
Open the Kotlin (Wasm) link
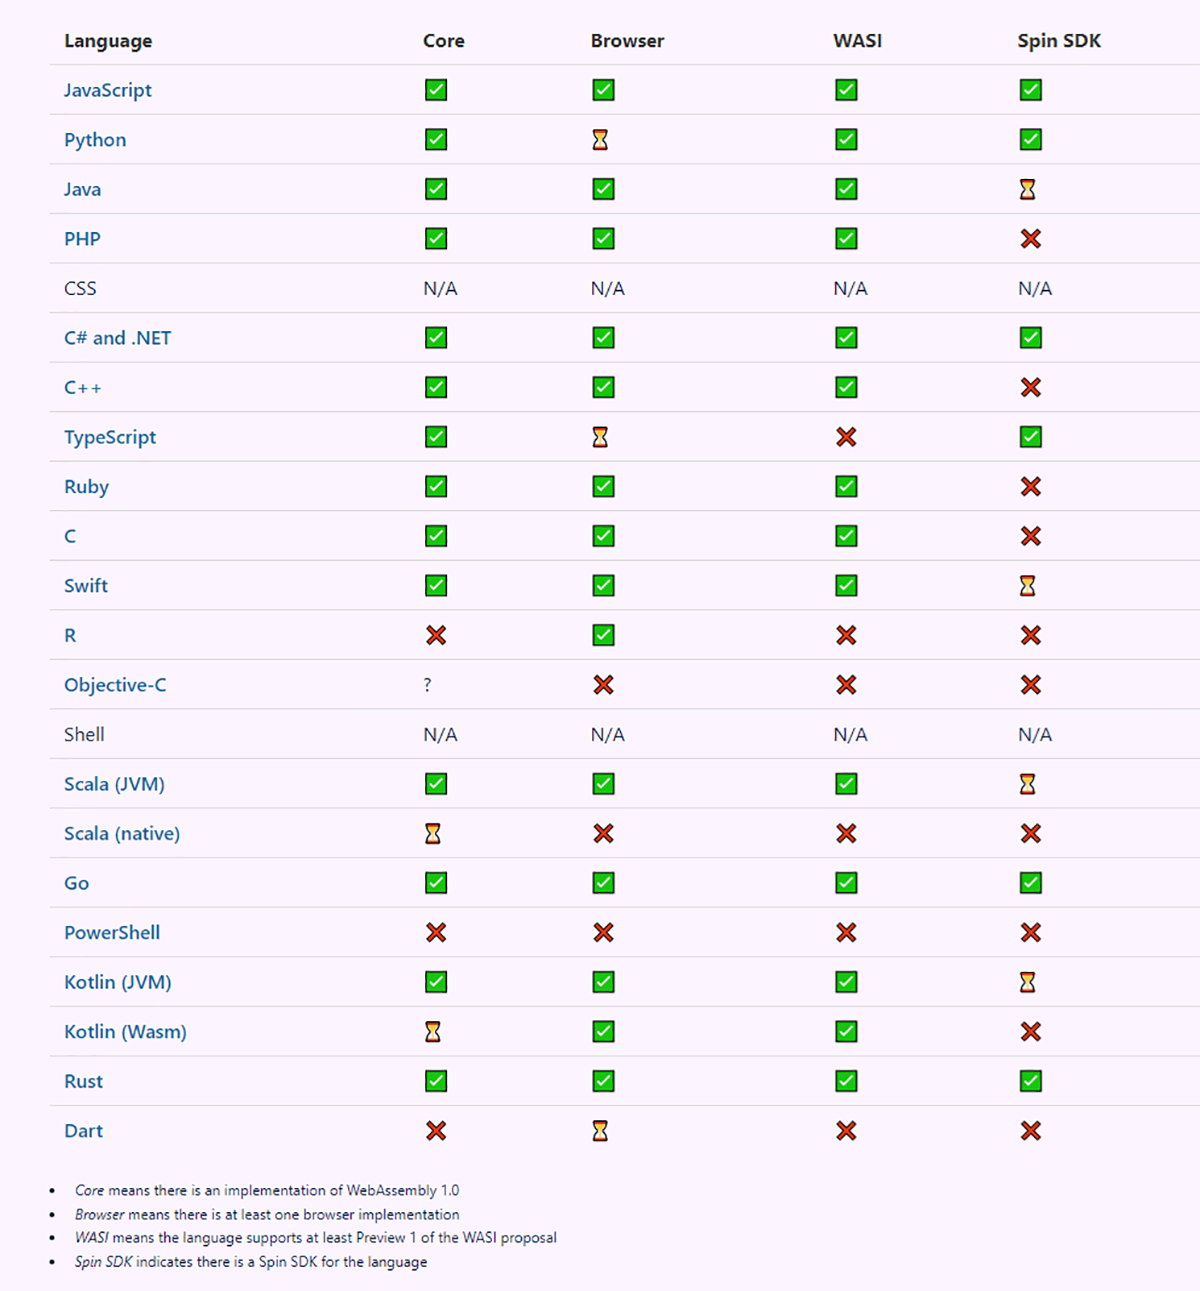pyautogui.click(x=125, y=1032)
